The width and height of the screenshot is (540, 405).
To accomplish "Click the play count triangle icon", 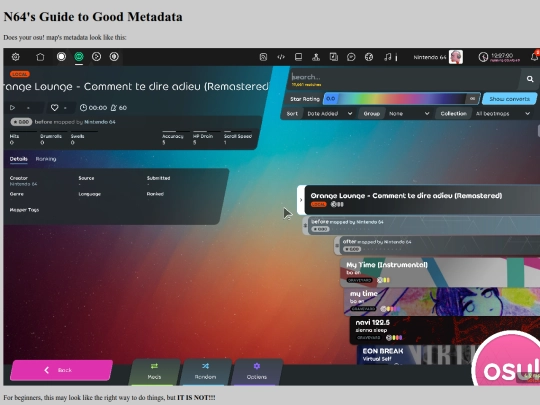I will [x=12, y=108].
